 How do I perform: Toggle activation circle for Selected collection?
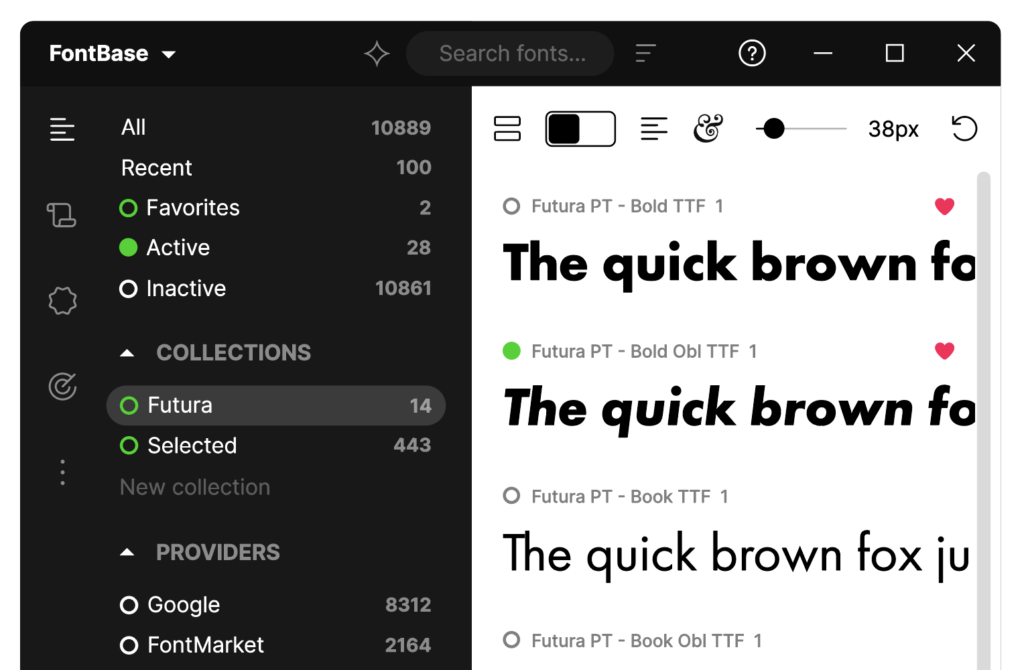129,446
